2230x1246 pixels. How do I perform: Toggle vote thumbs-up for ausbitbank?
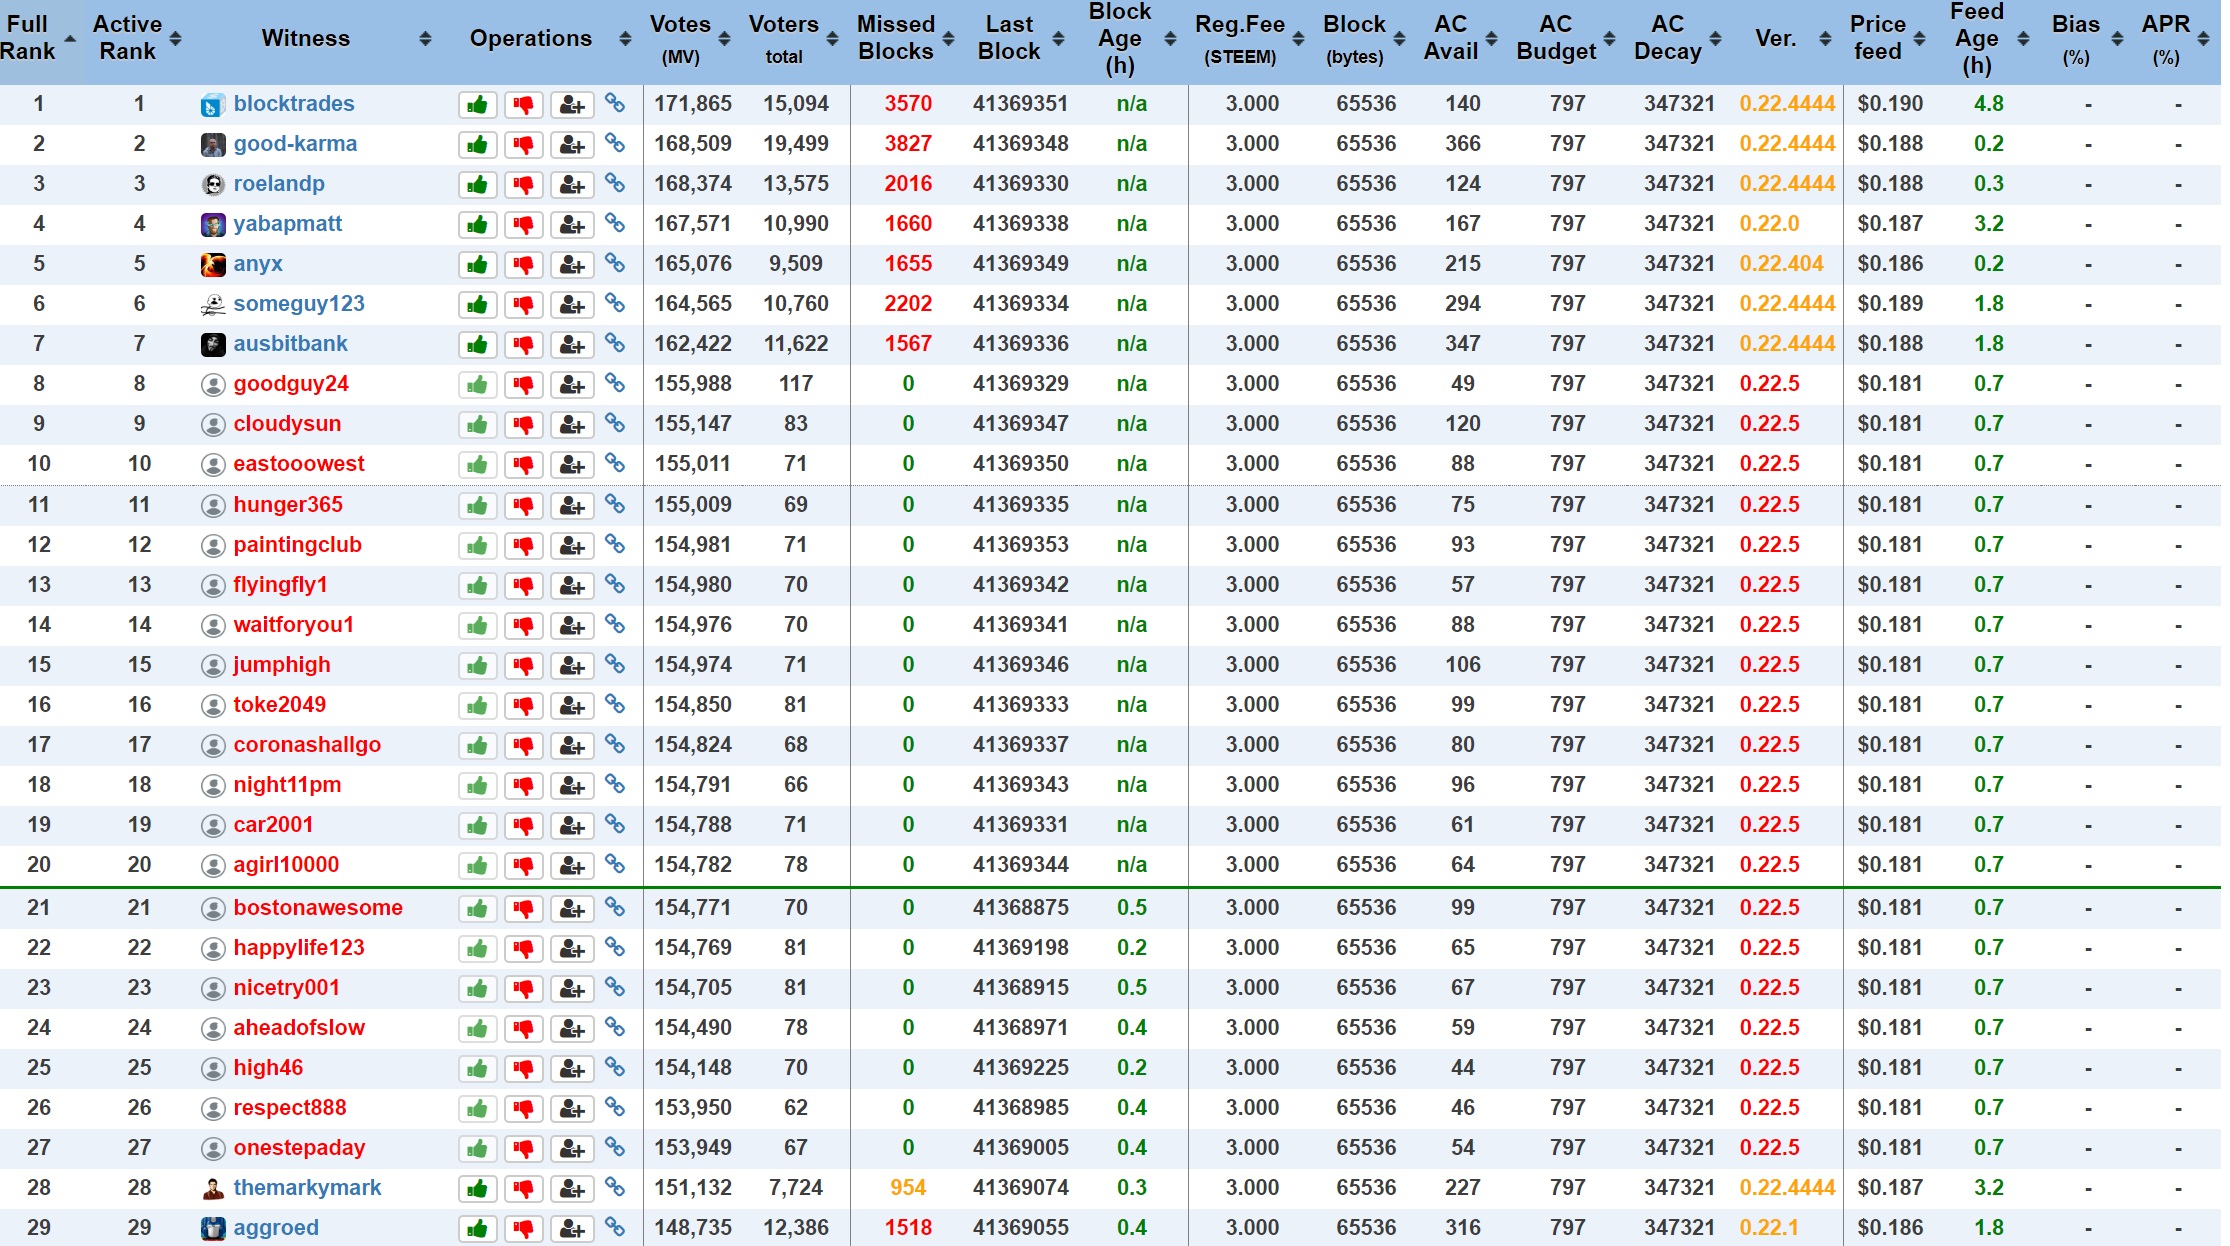[x=477, y=344]
